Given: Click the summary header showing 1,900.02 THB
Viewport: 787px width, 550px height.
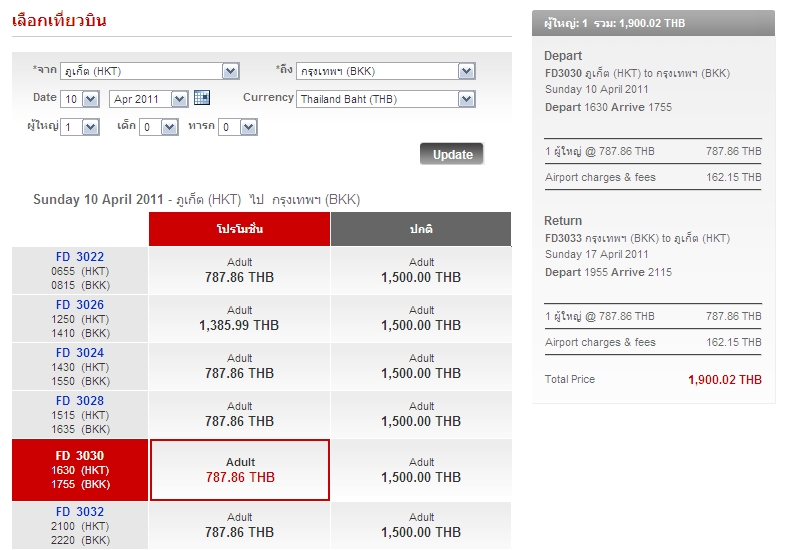Looking at the screenshot, I should (653, 23).
